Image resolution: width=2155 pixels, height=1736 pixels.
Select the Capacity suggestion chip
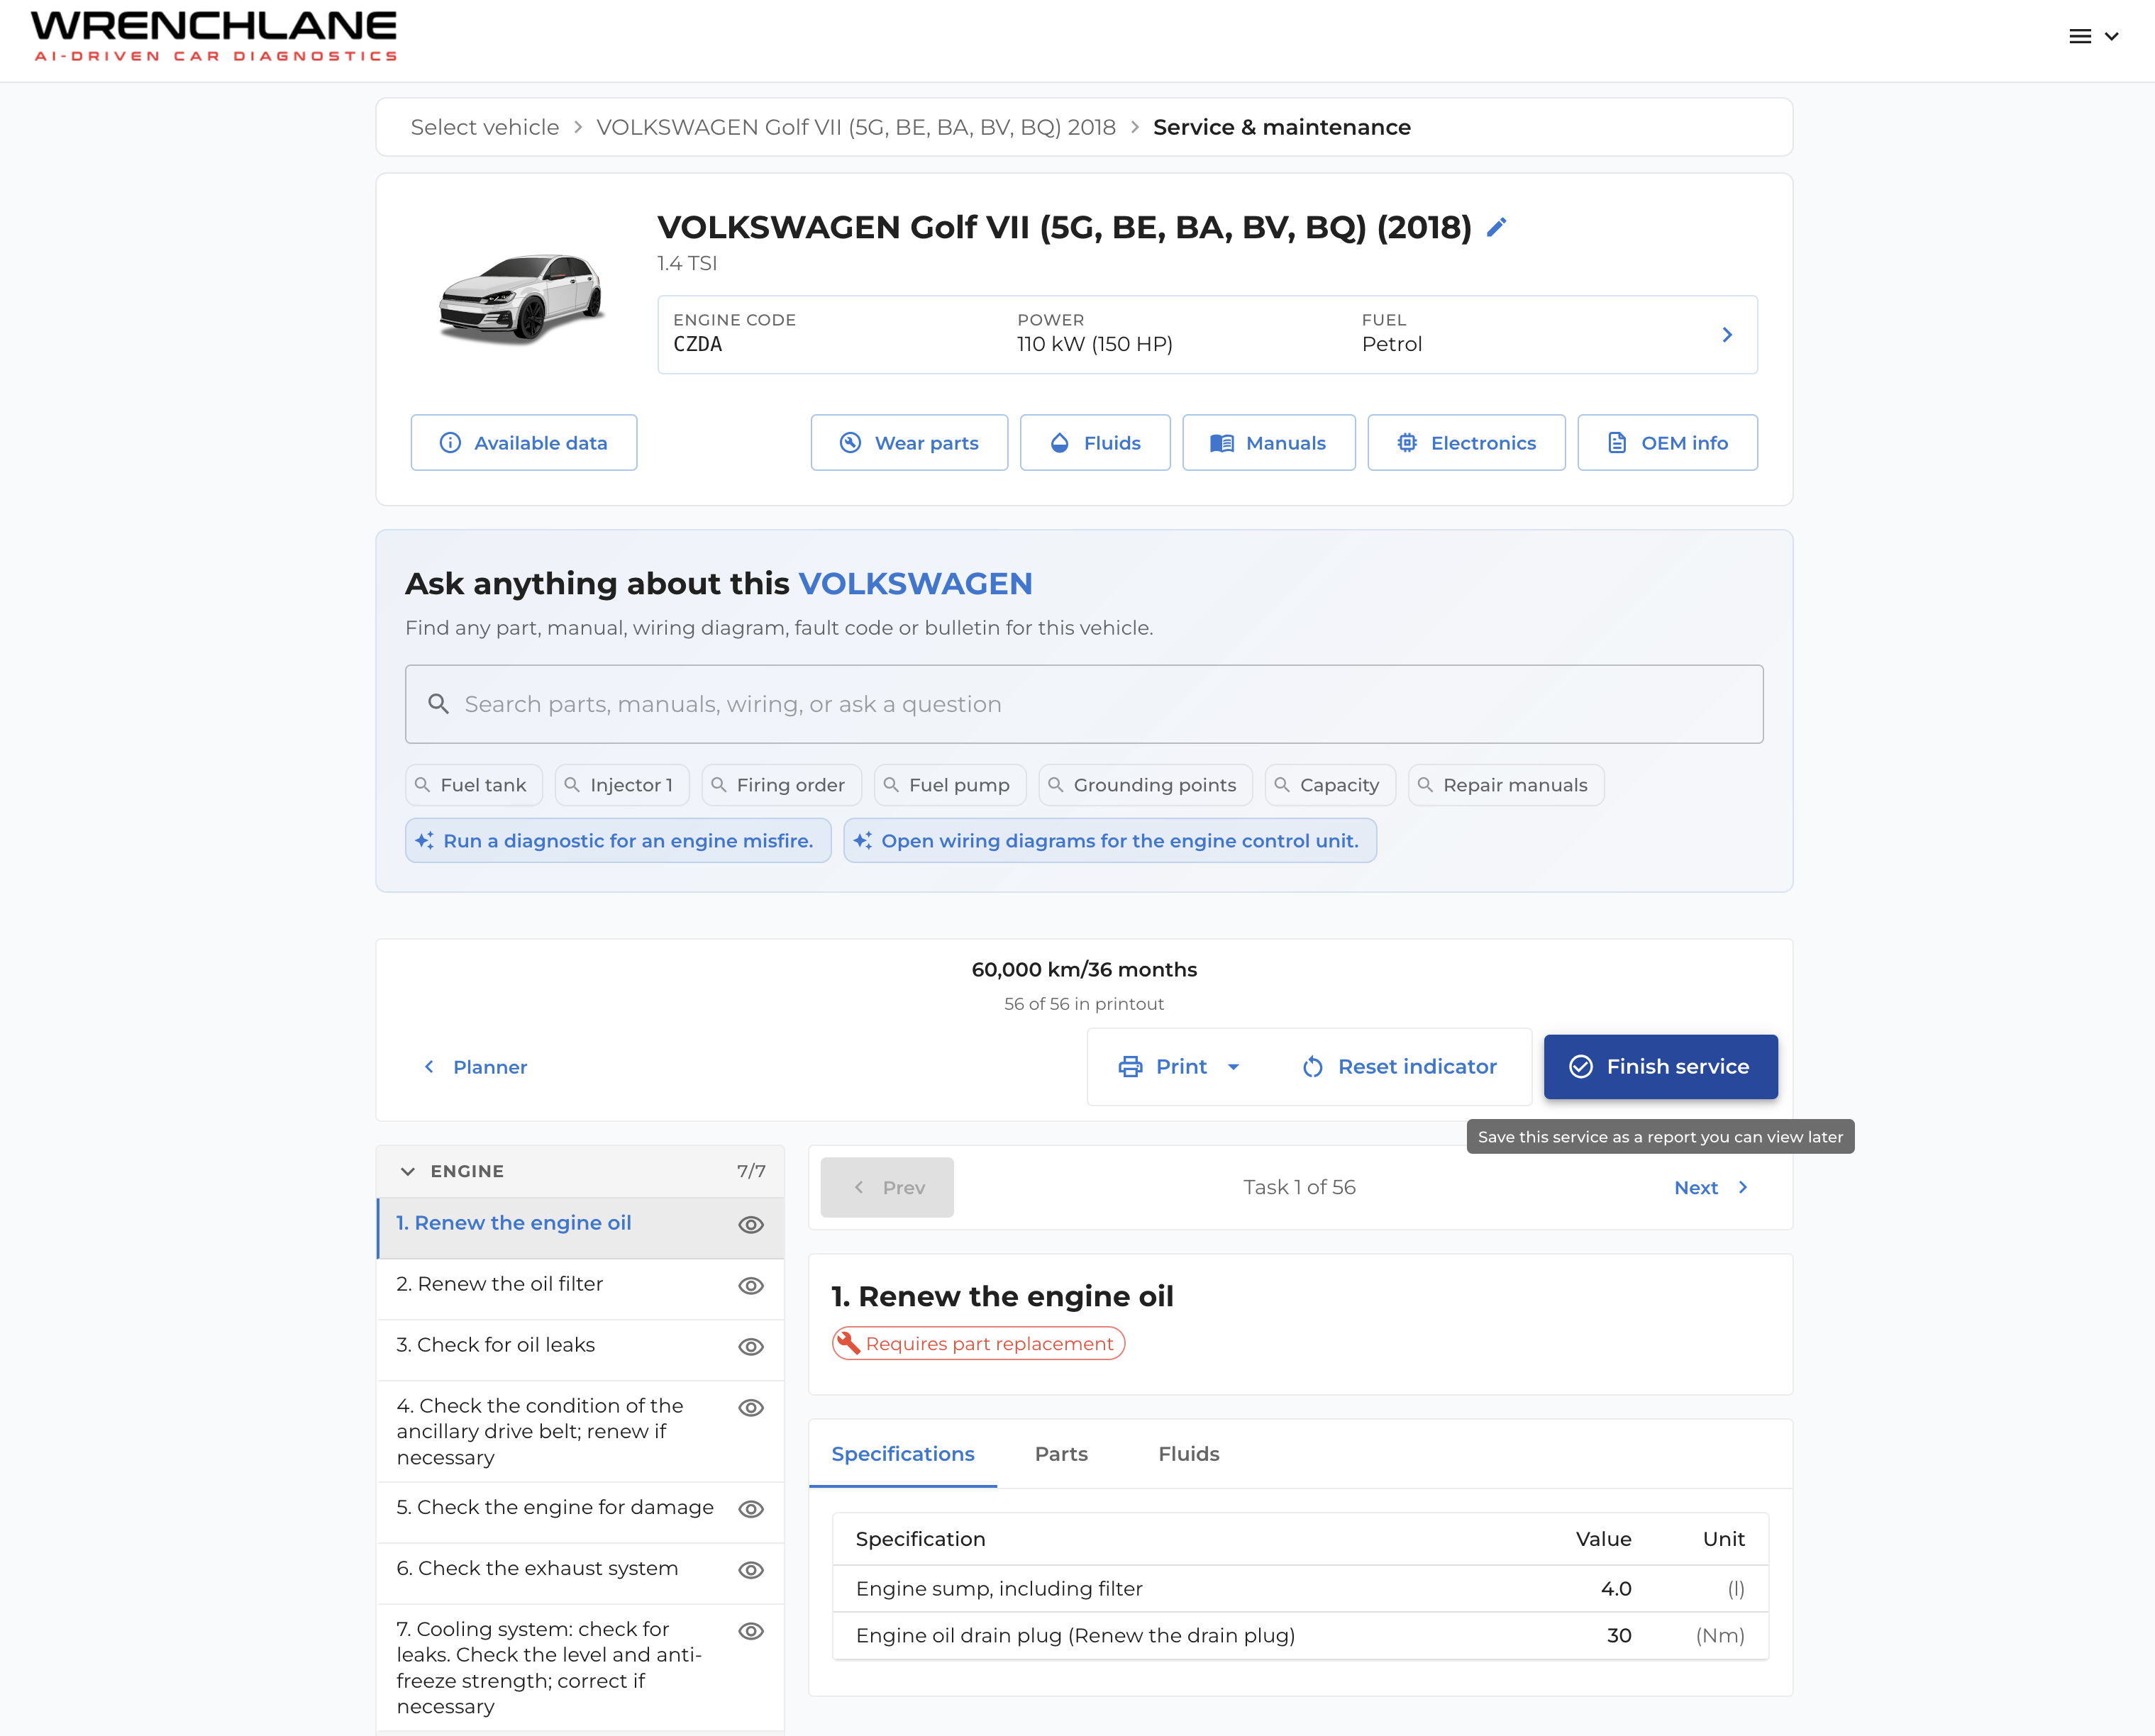point(1331,785)
